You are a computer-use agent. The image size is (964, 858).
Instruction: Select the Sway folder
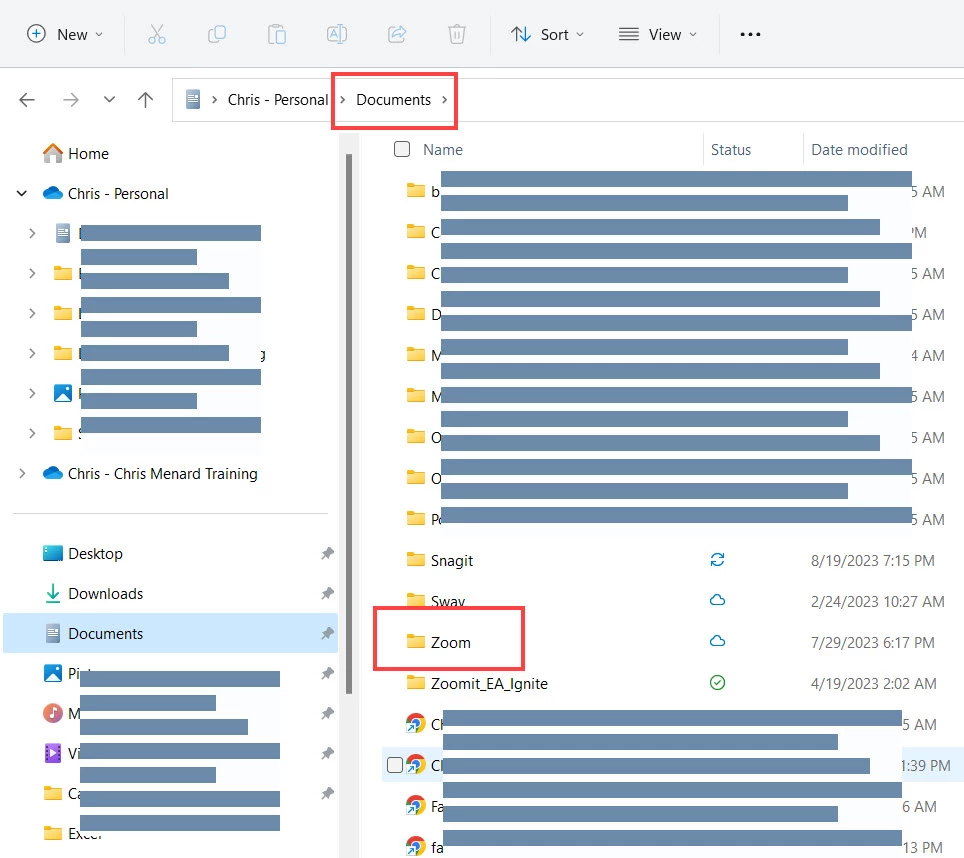coord(448,601)
